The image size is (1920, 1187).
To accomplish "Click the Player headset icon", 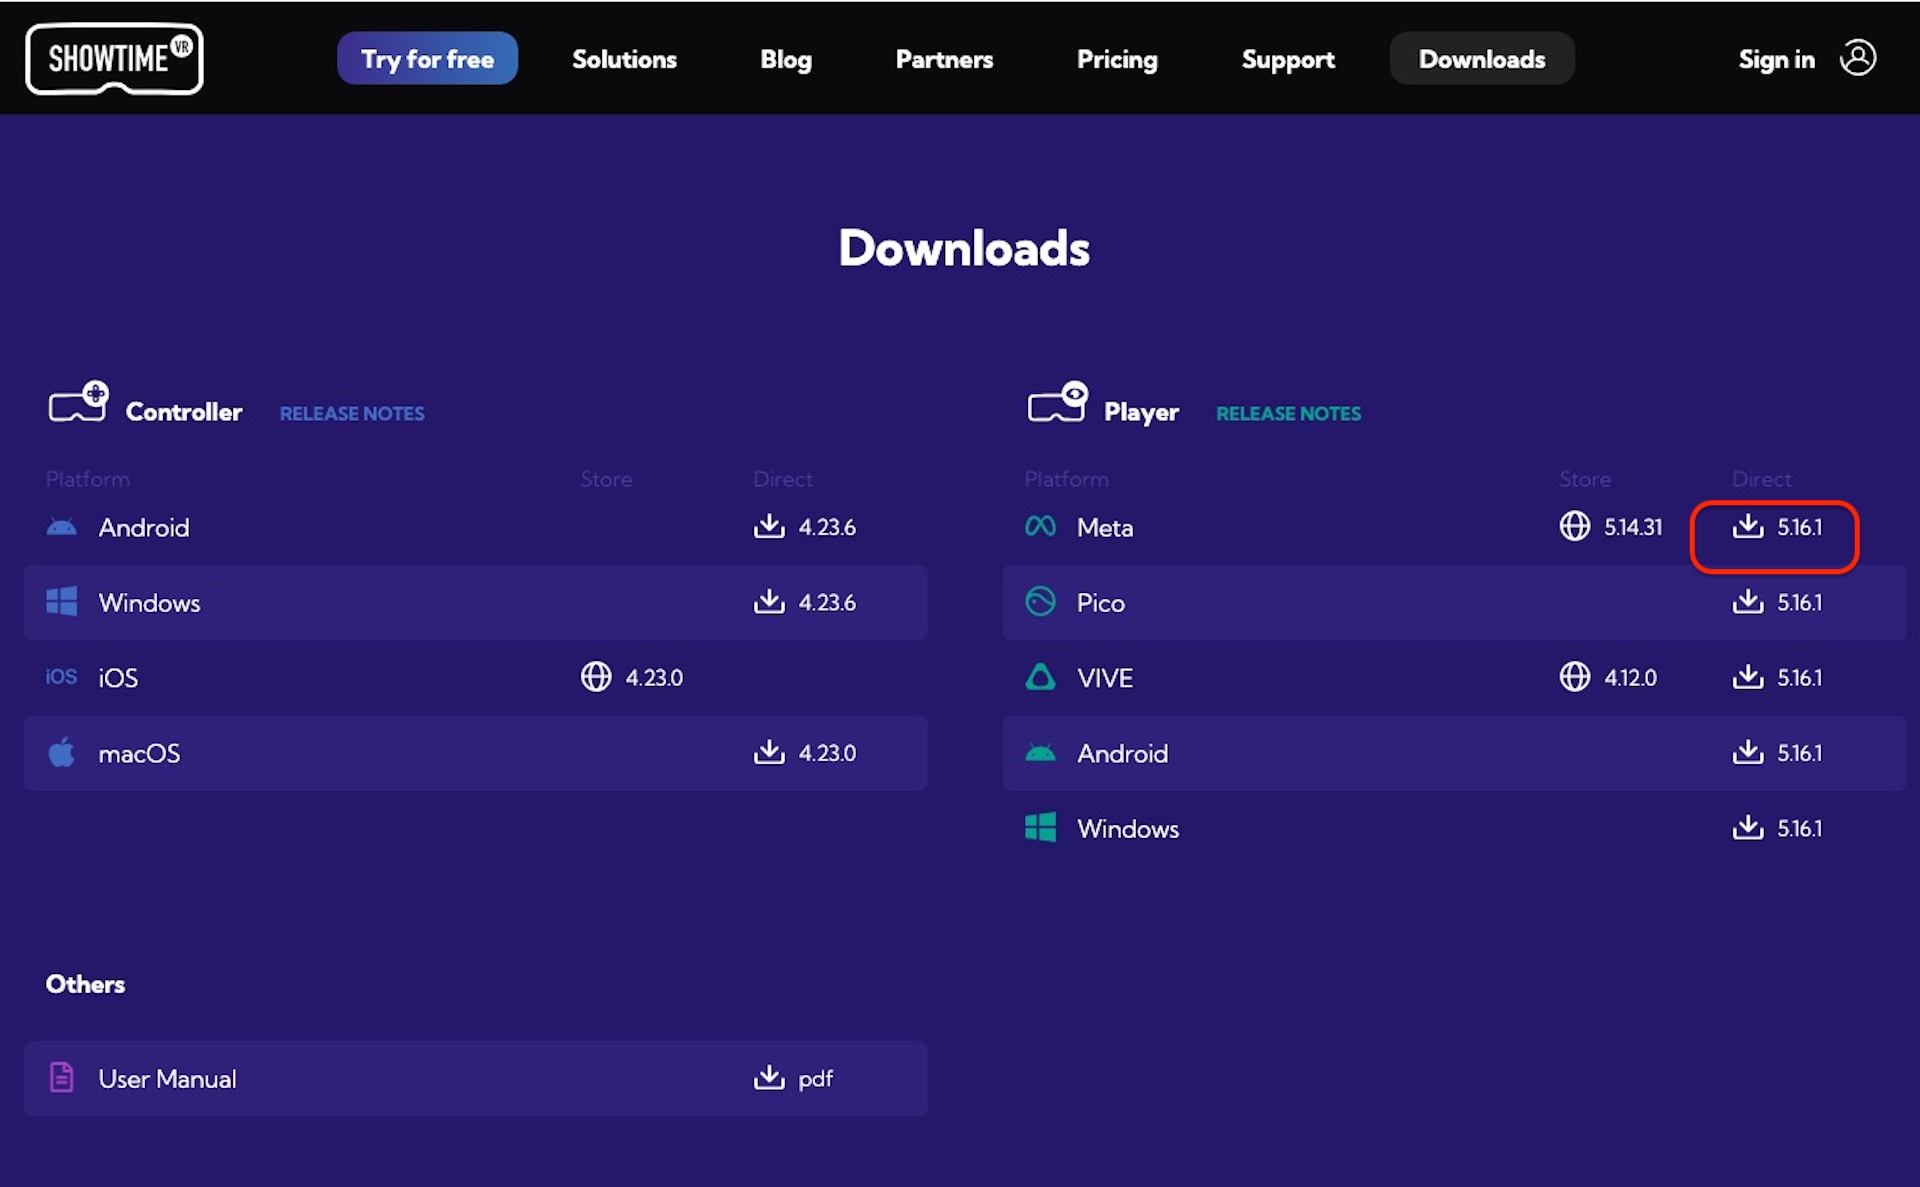I will point(1057,402).
